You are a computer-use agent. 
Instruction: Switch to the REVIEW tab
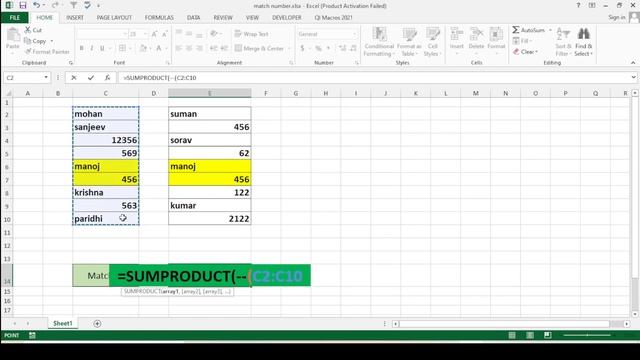coord(223,18)
